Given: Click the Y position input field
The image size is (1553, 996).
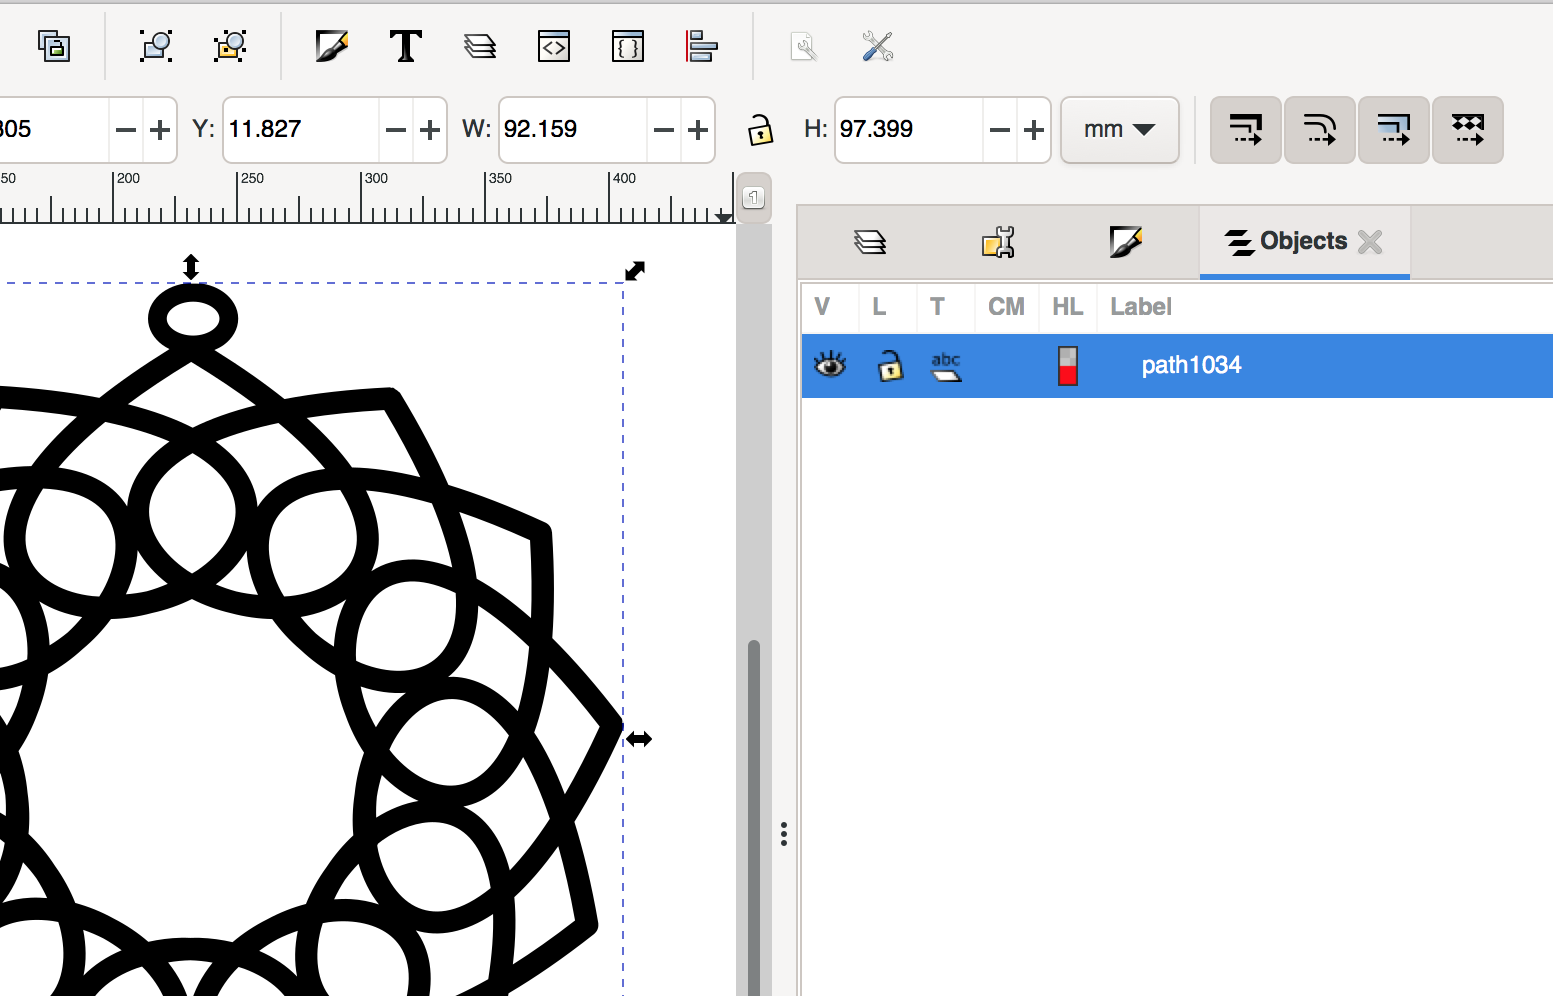Looking at the screenshot, I should tap(300, 130).
